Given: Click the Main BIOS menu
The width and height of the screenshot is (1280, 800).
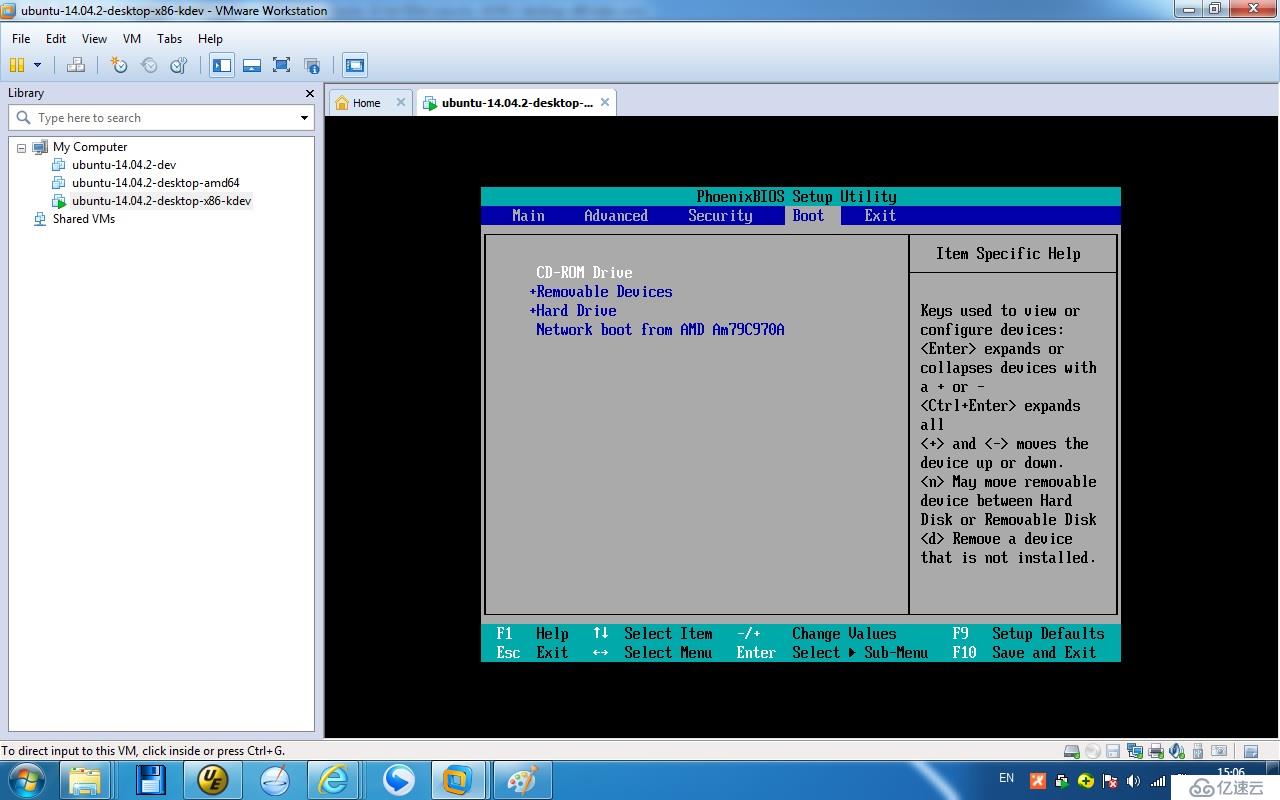Looking at the screenshot, I should [x=528, y=216].
